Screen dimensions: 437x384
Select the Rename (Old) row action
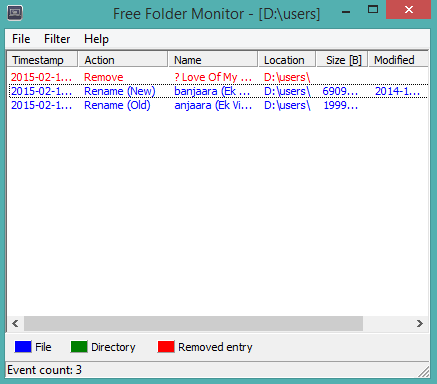(x=117, y=105)
